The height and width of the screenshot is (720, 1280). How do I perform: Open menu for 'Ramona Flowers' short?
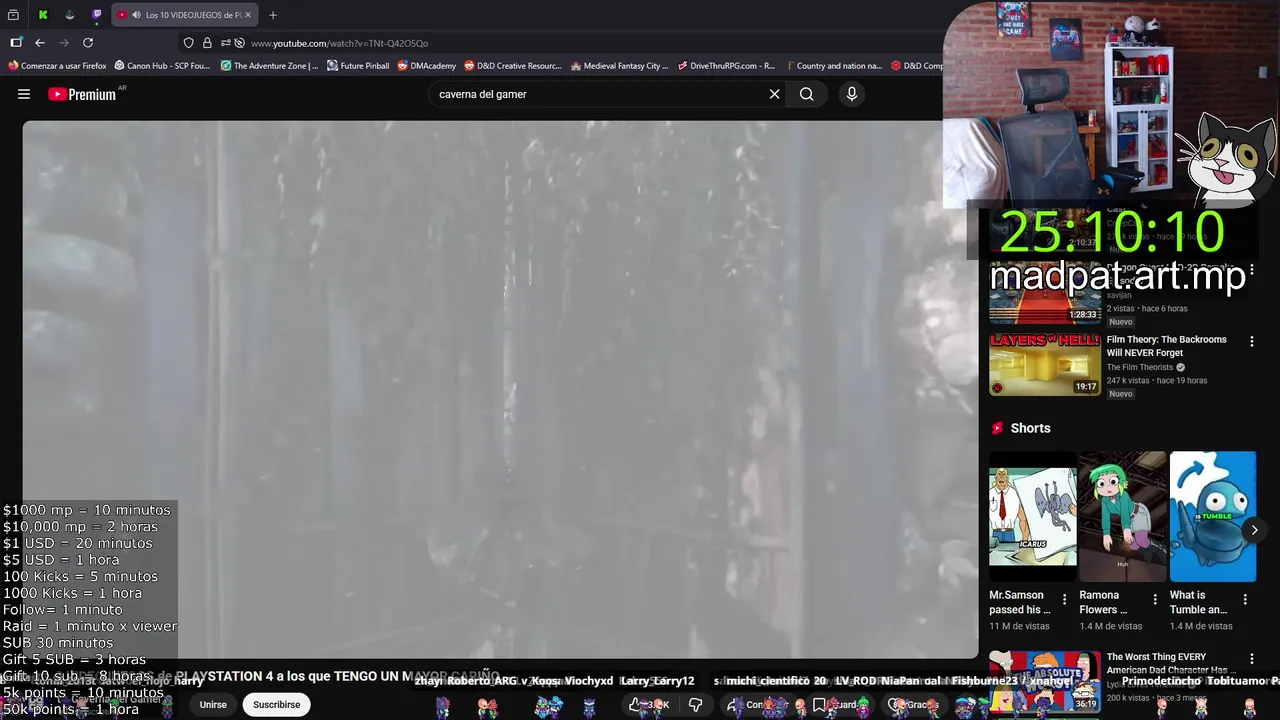(x=1155, y=600)
